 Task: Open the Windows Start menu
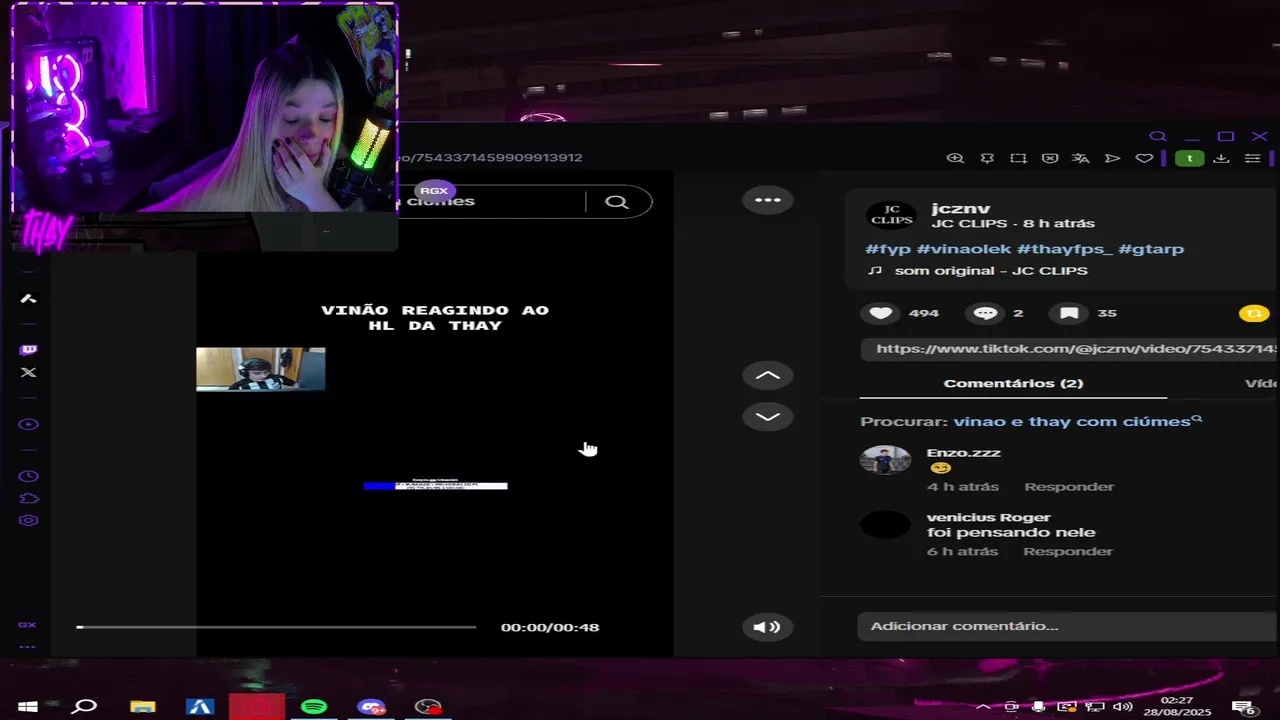[28, 707]
